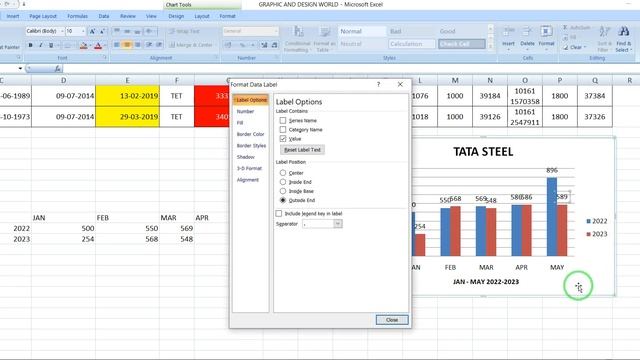Screen dimensions: 640x360
Task: Open the General number format dropdown
Action: pyautogui.click(x=276, y=31)
